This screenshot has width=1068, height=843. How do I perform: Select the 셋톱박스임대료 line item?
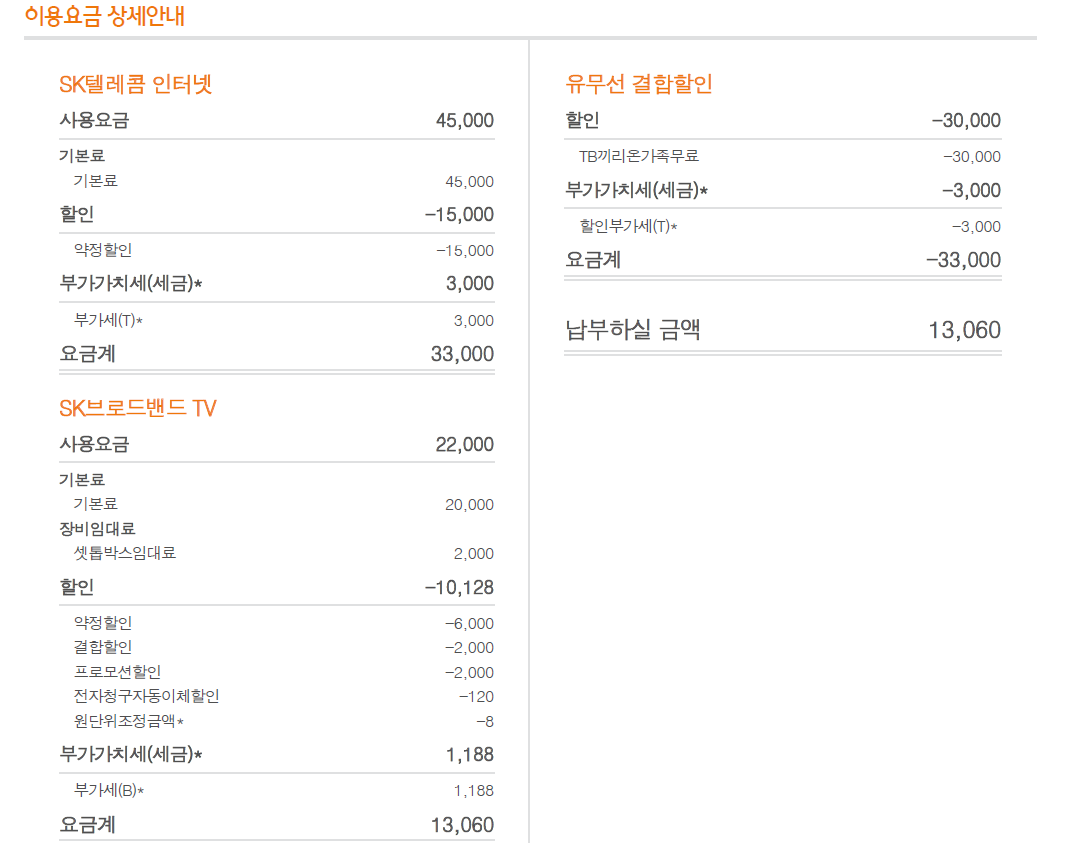tap(125, 553)
